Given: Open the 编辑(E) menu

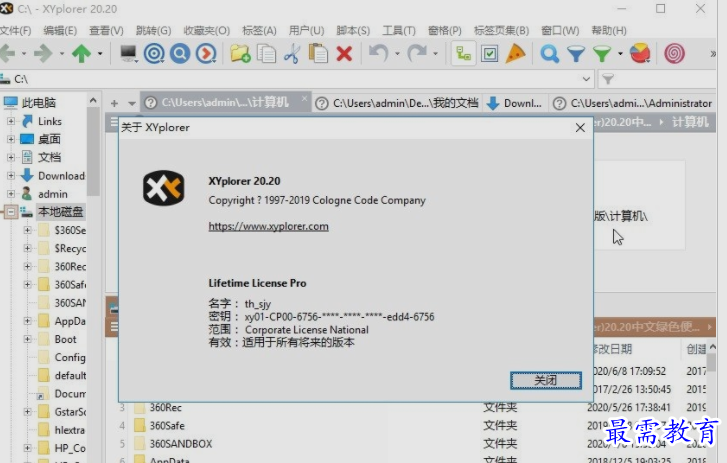Looking at the screenshot, I should pyautogui.click(x=60, y=31).
